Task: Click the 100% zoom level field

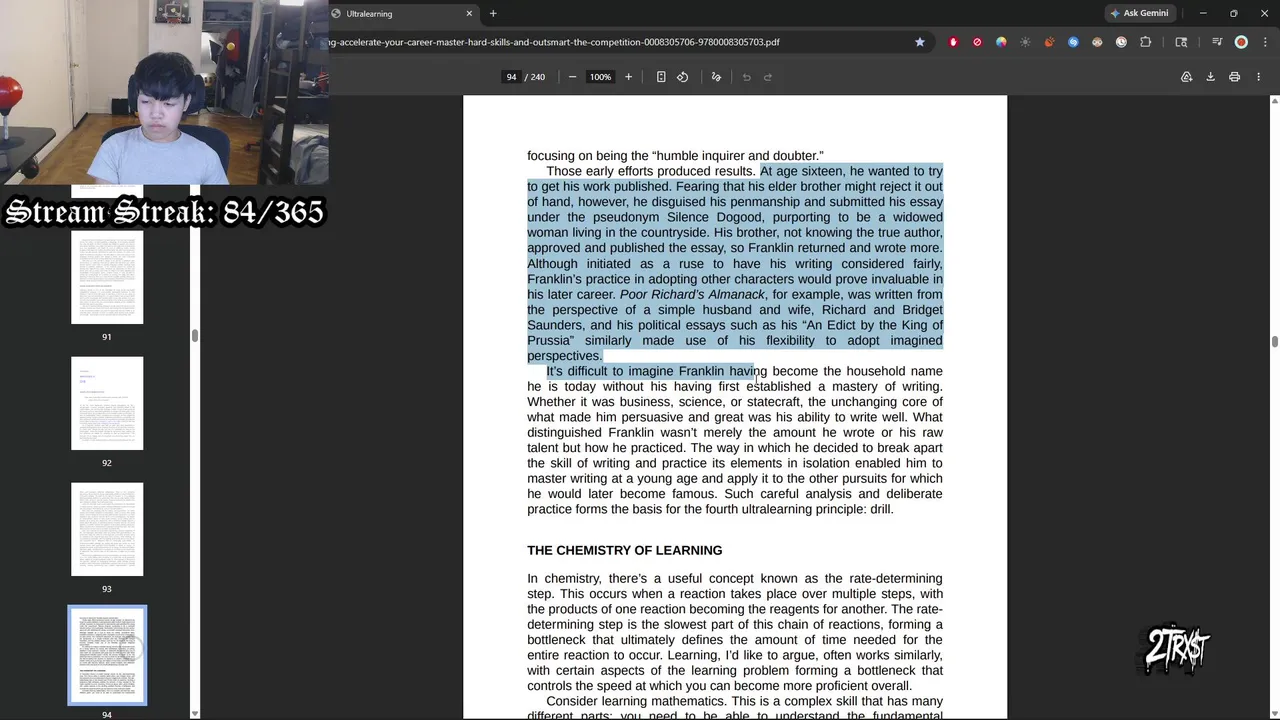Action: pos(600,77)
